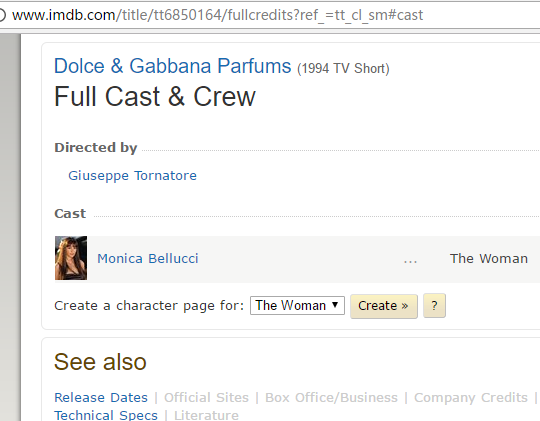The height and width of the screenshot is (421, 540).
Task: Click the Official Sites link
Action: click(x=206, y=398)
